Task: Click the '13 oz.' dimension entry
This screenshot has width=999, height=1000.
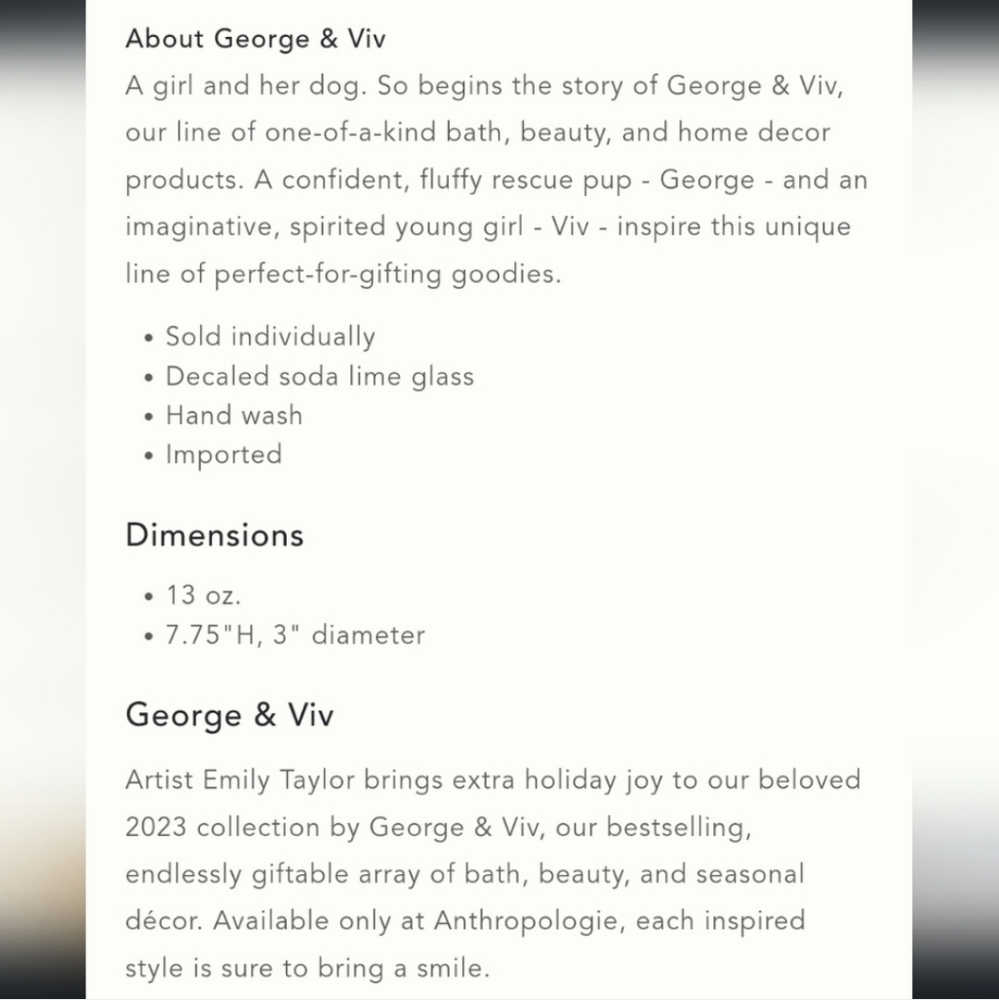Action: click(204, 596)
